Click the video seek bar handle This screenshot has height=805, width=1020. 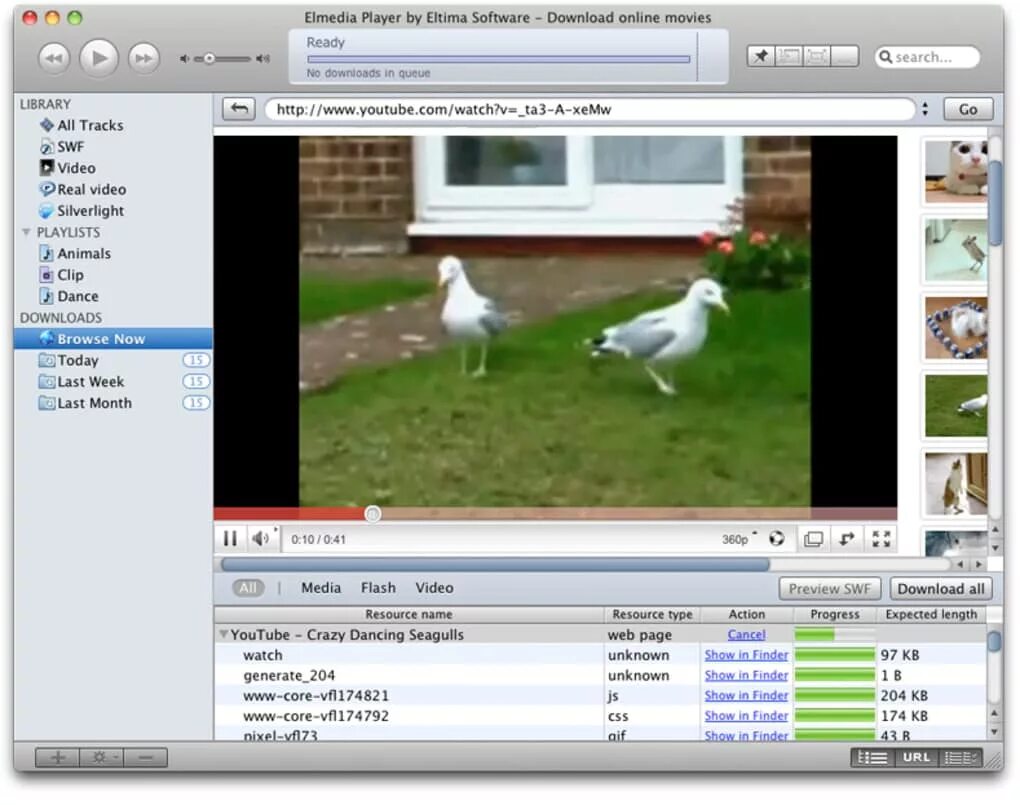tap(373, 514)
